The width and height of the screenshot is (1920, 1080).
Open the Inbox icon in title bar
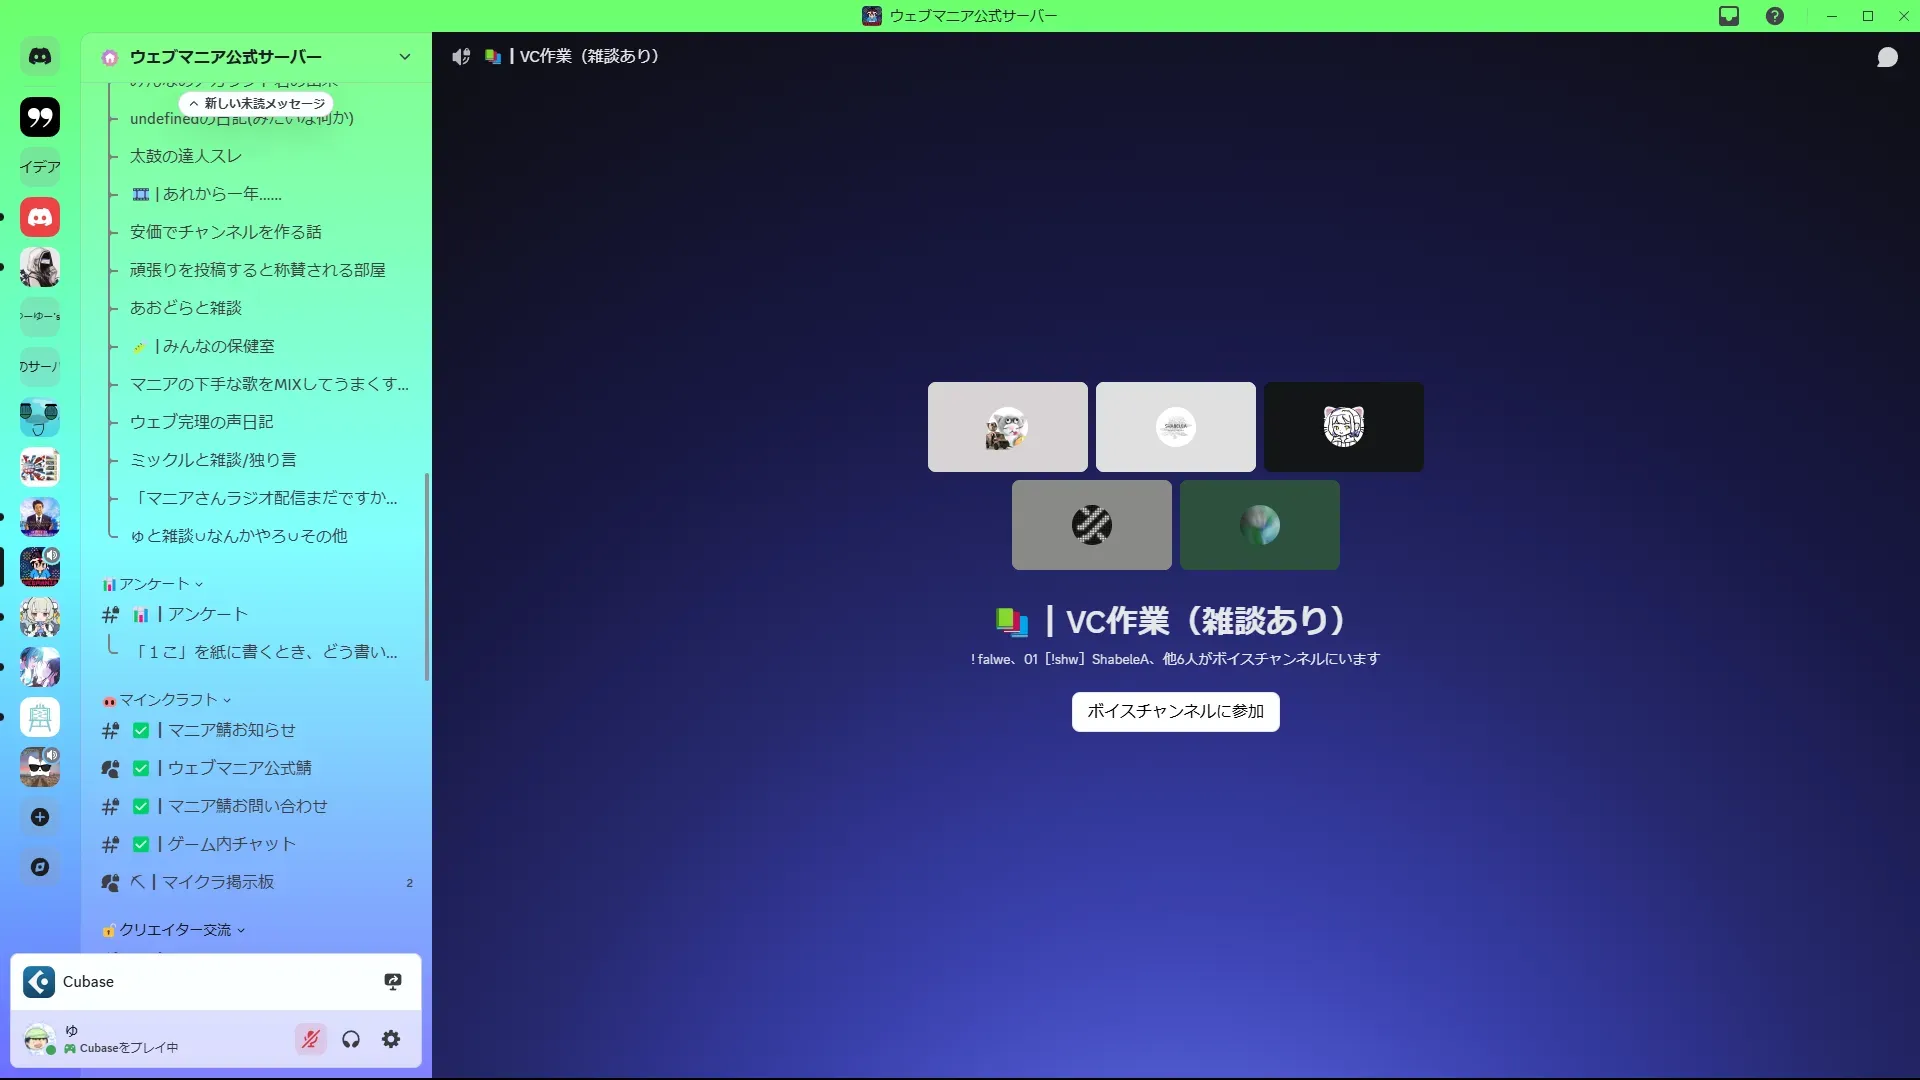1729,16
